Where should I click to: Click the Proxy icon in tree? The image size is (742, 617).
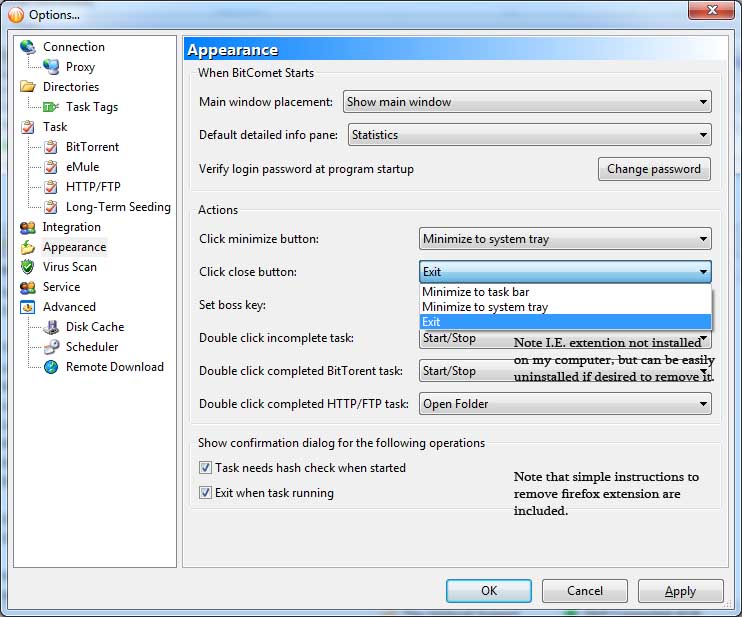coord(51,67)
